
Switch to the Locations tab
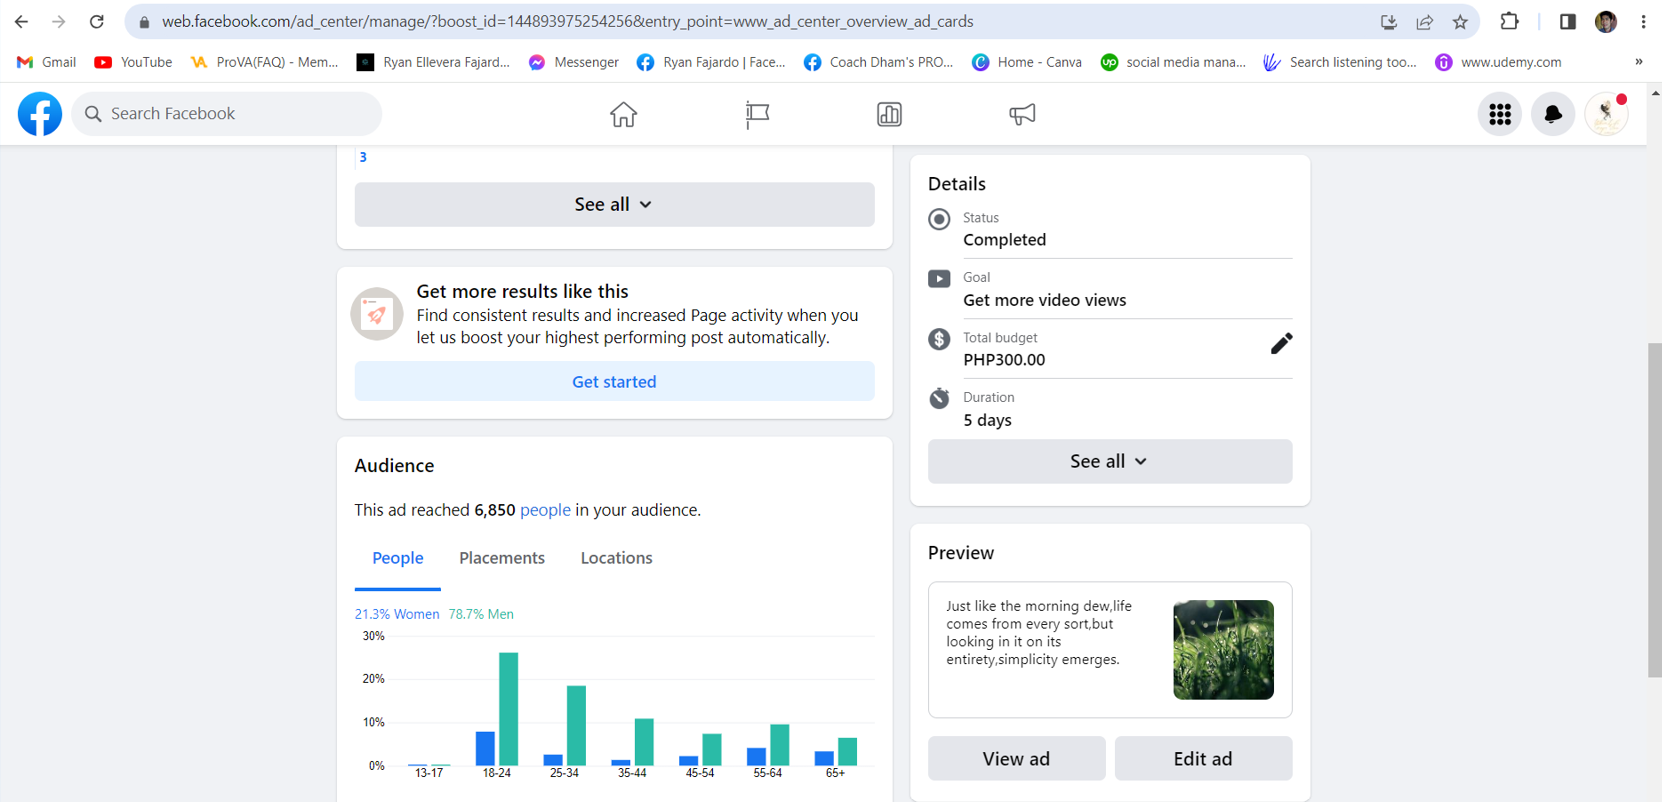(616, 558)
